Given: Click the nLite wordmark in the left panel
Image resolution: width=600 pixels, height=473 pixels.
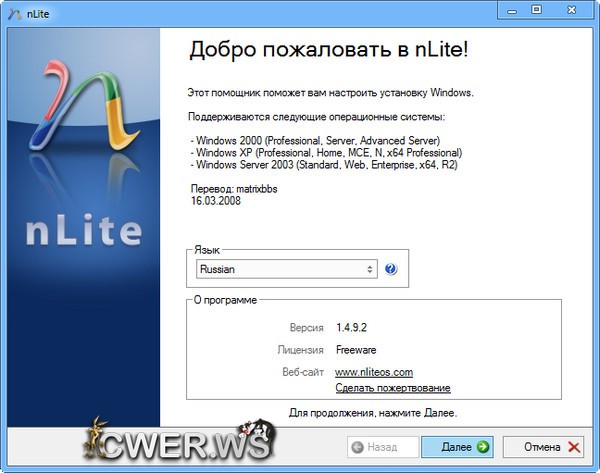Looking at the screenshot, I should click(82, 231).
